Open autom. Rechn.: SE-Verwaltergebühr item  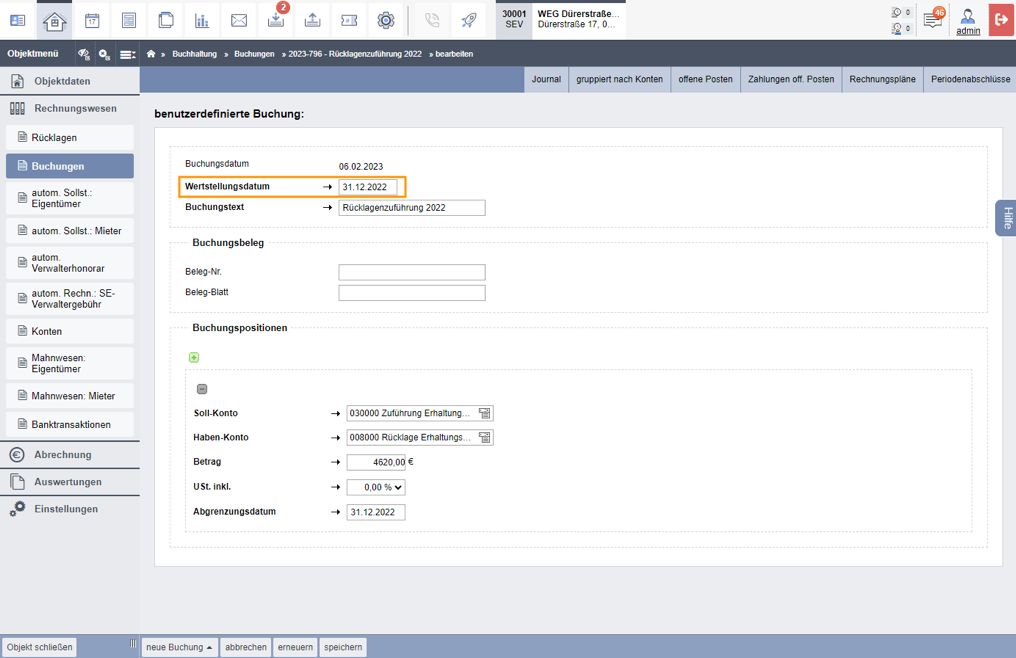click(70, 299)
